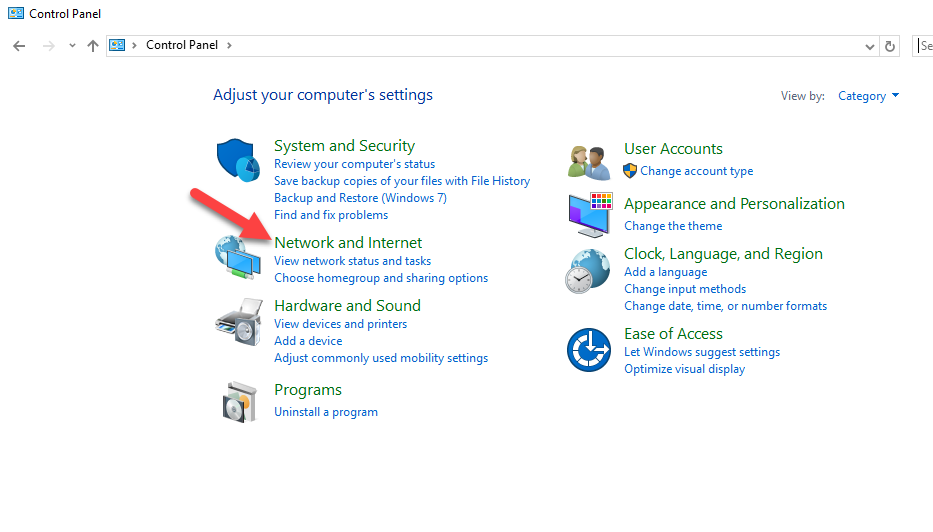Click Change account type link
933x532 pixels.
pos(697,171)
